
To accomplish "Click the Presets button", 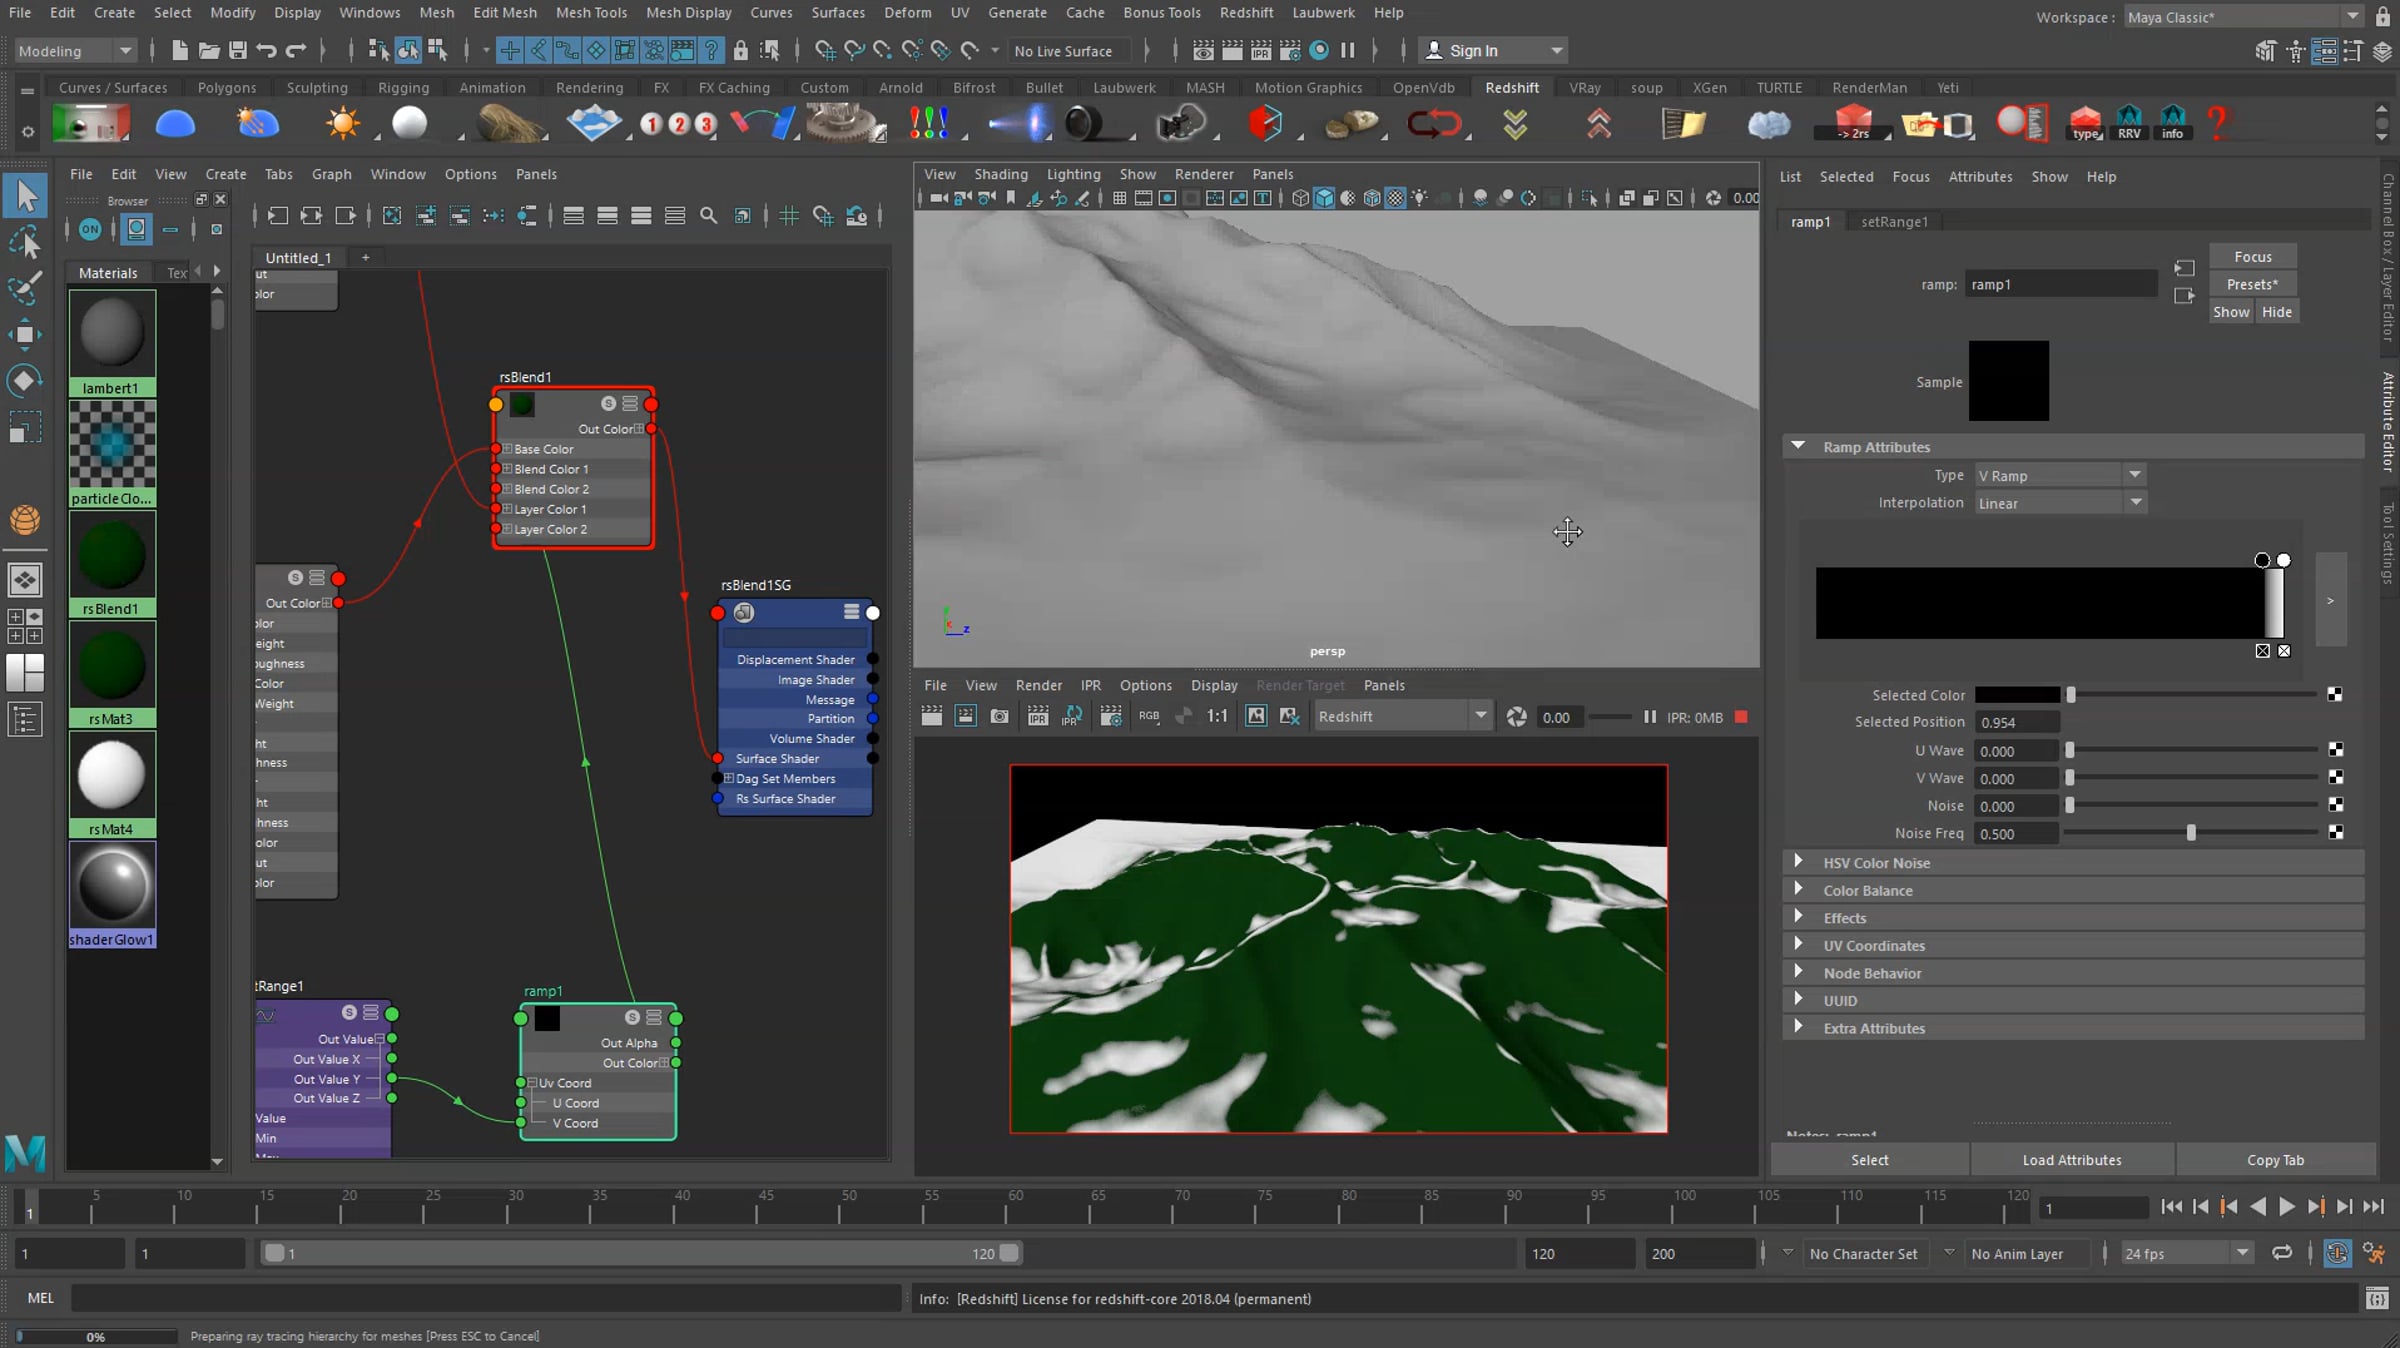I will pos(2252,284).
